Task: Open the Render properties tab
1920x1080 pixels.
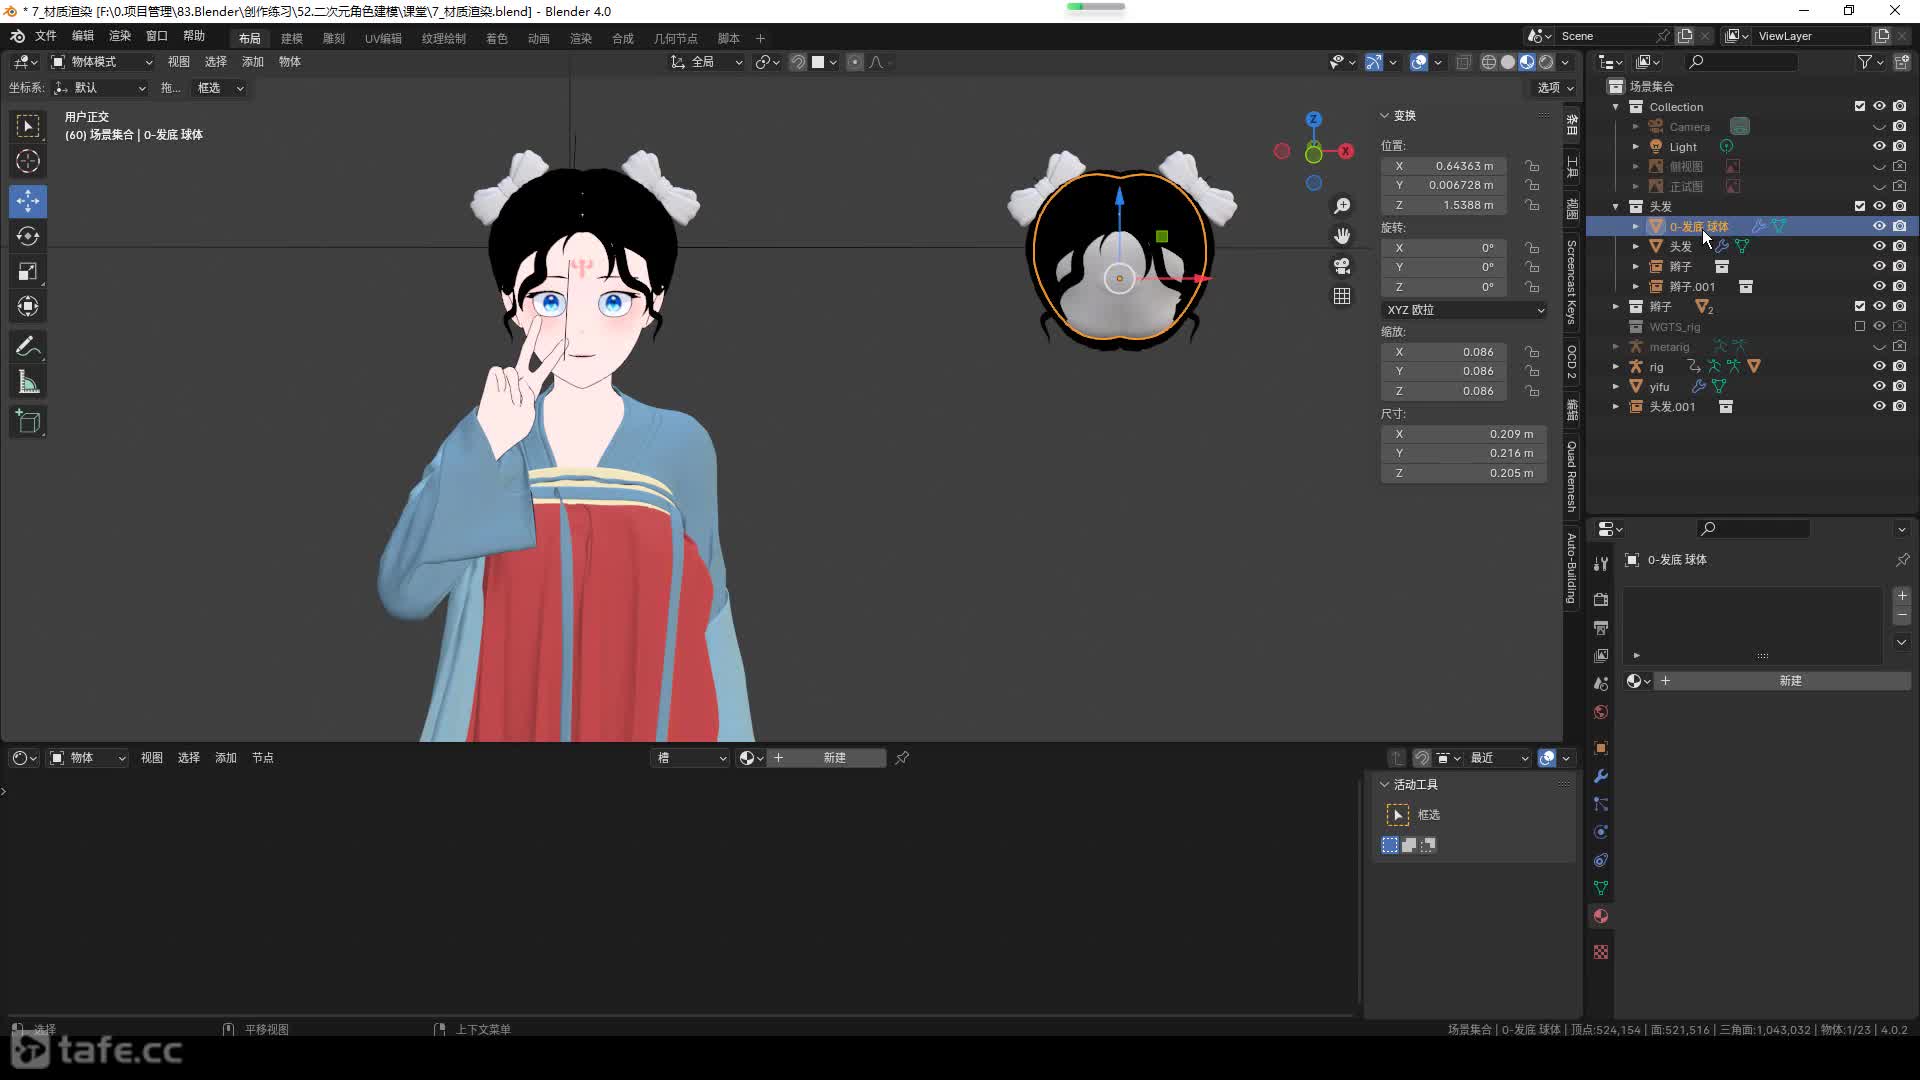Action: [1601, 599]
